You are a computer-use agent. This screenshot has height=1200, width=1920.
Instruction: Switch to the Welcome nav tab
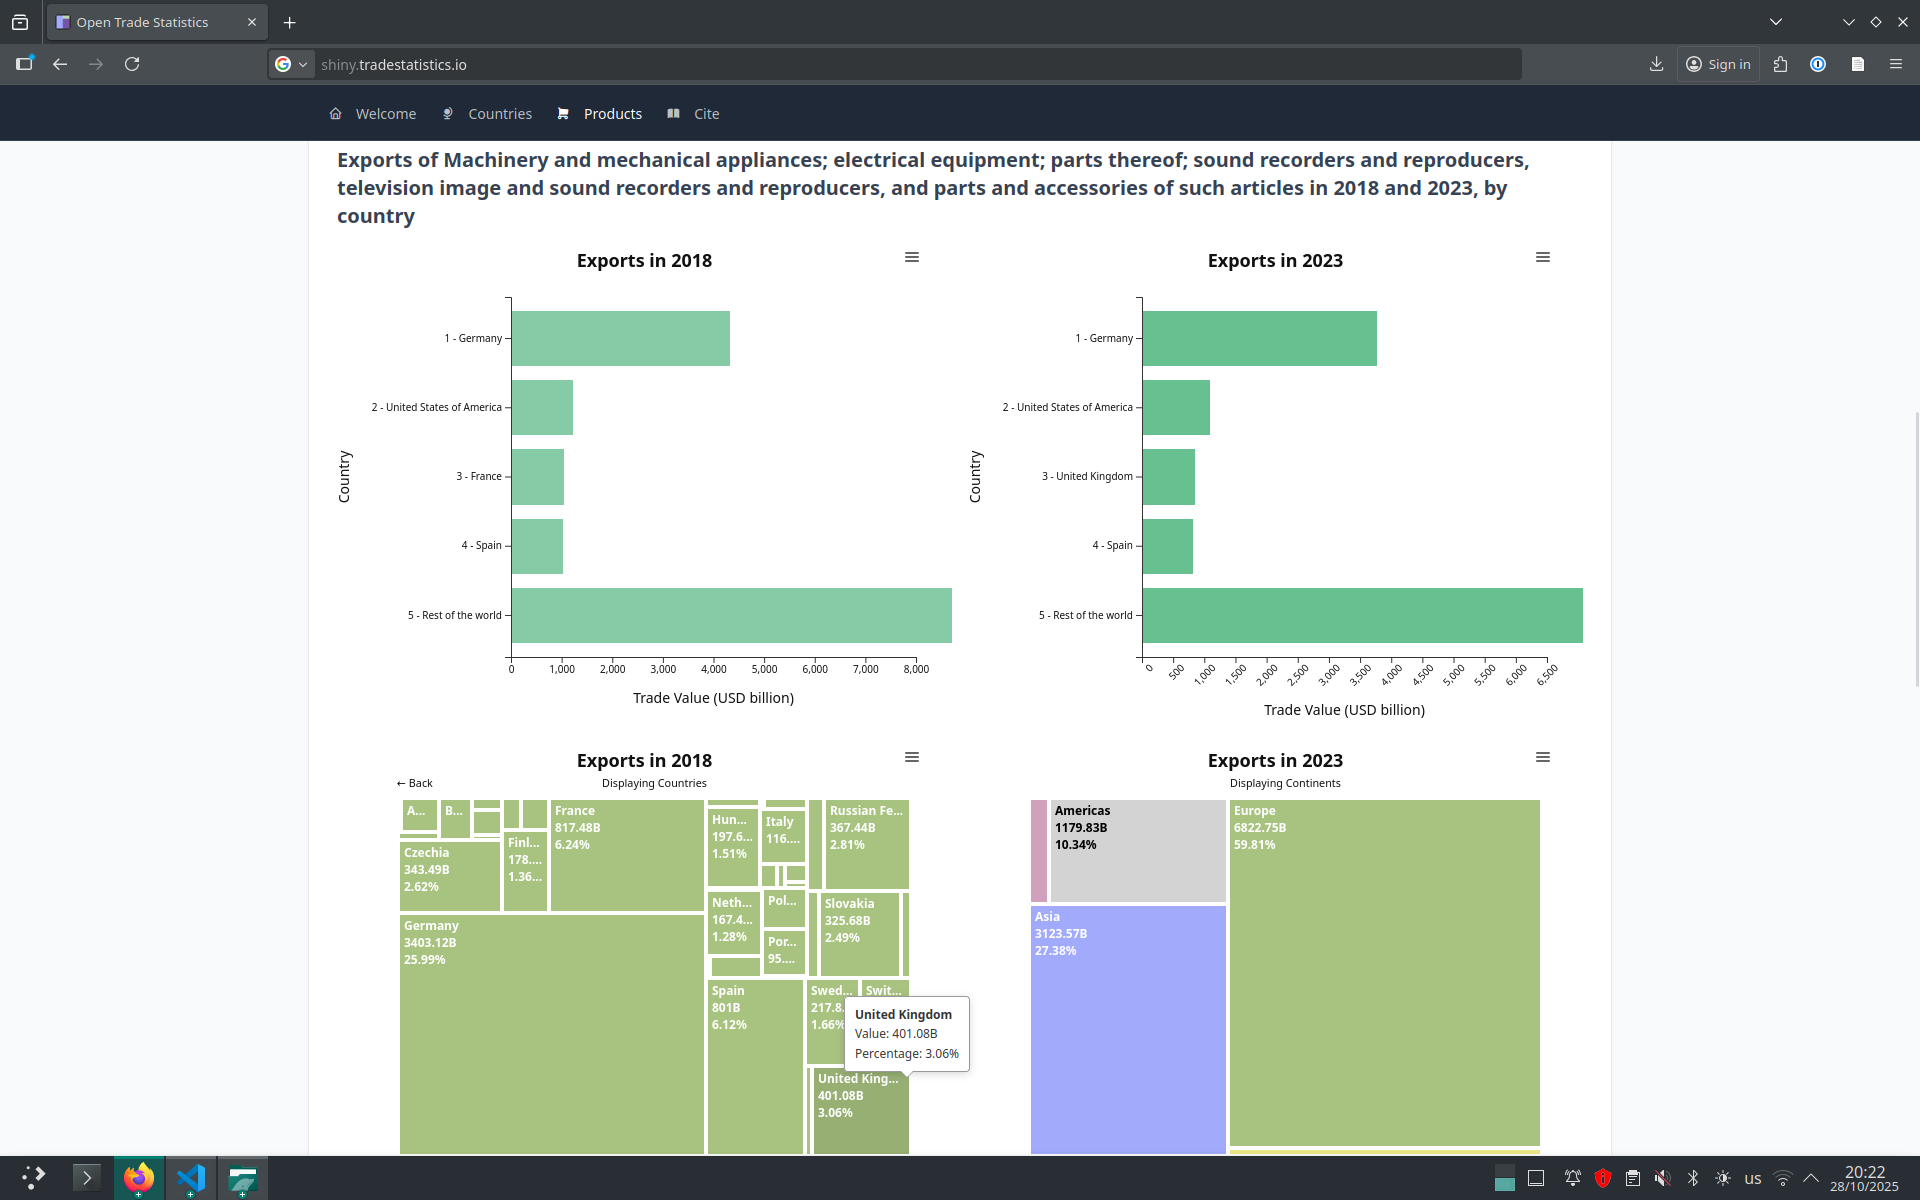(x=385, y=114)
